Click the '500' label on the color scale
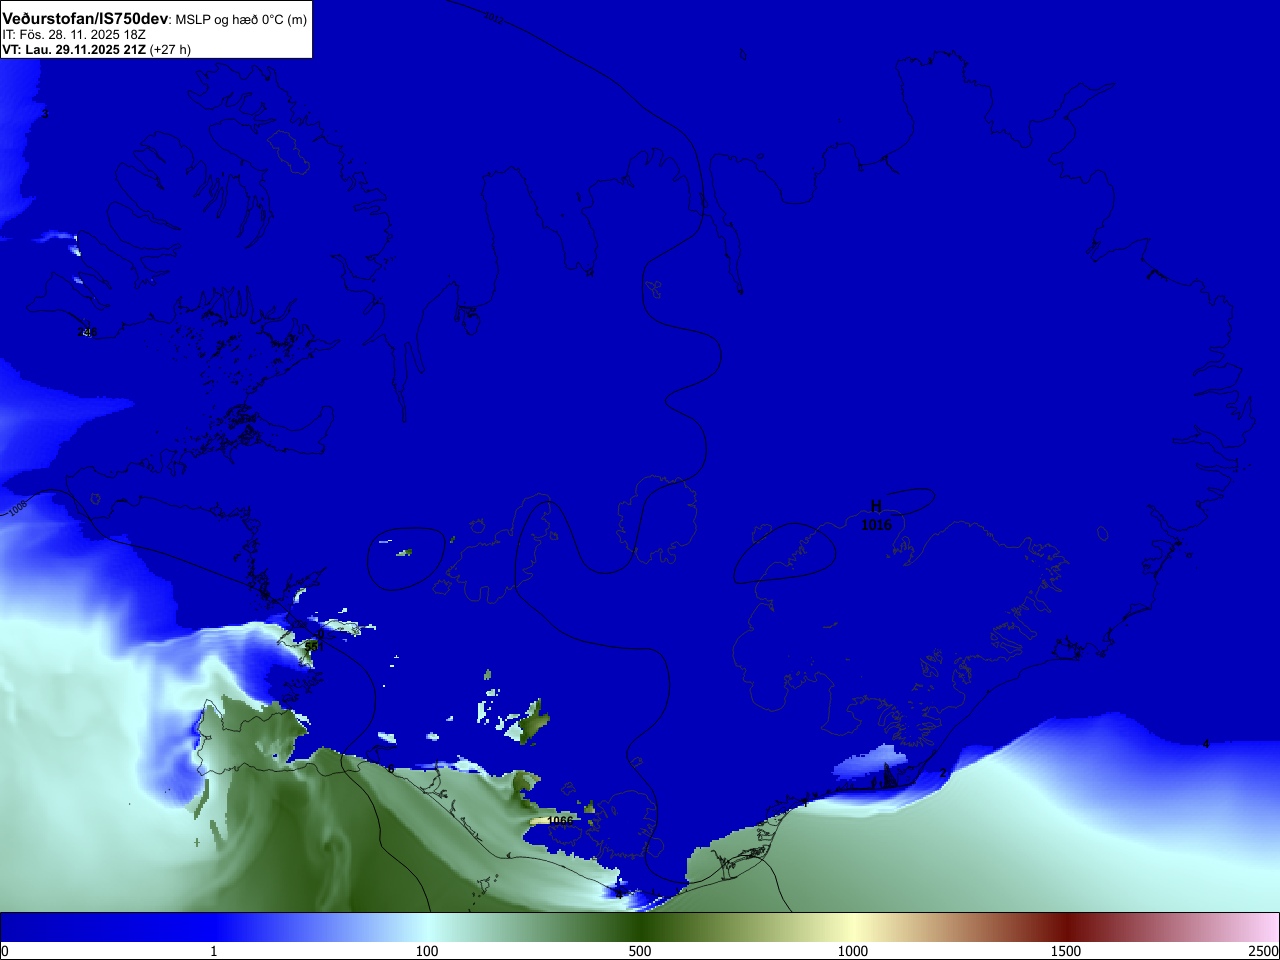 click(640, 951)
